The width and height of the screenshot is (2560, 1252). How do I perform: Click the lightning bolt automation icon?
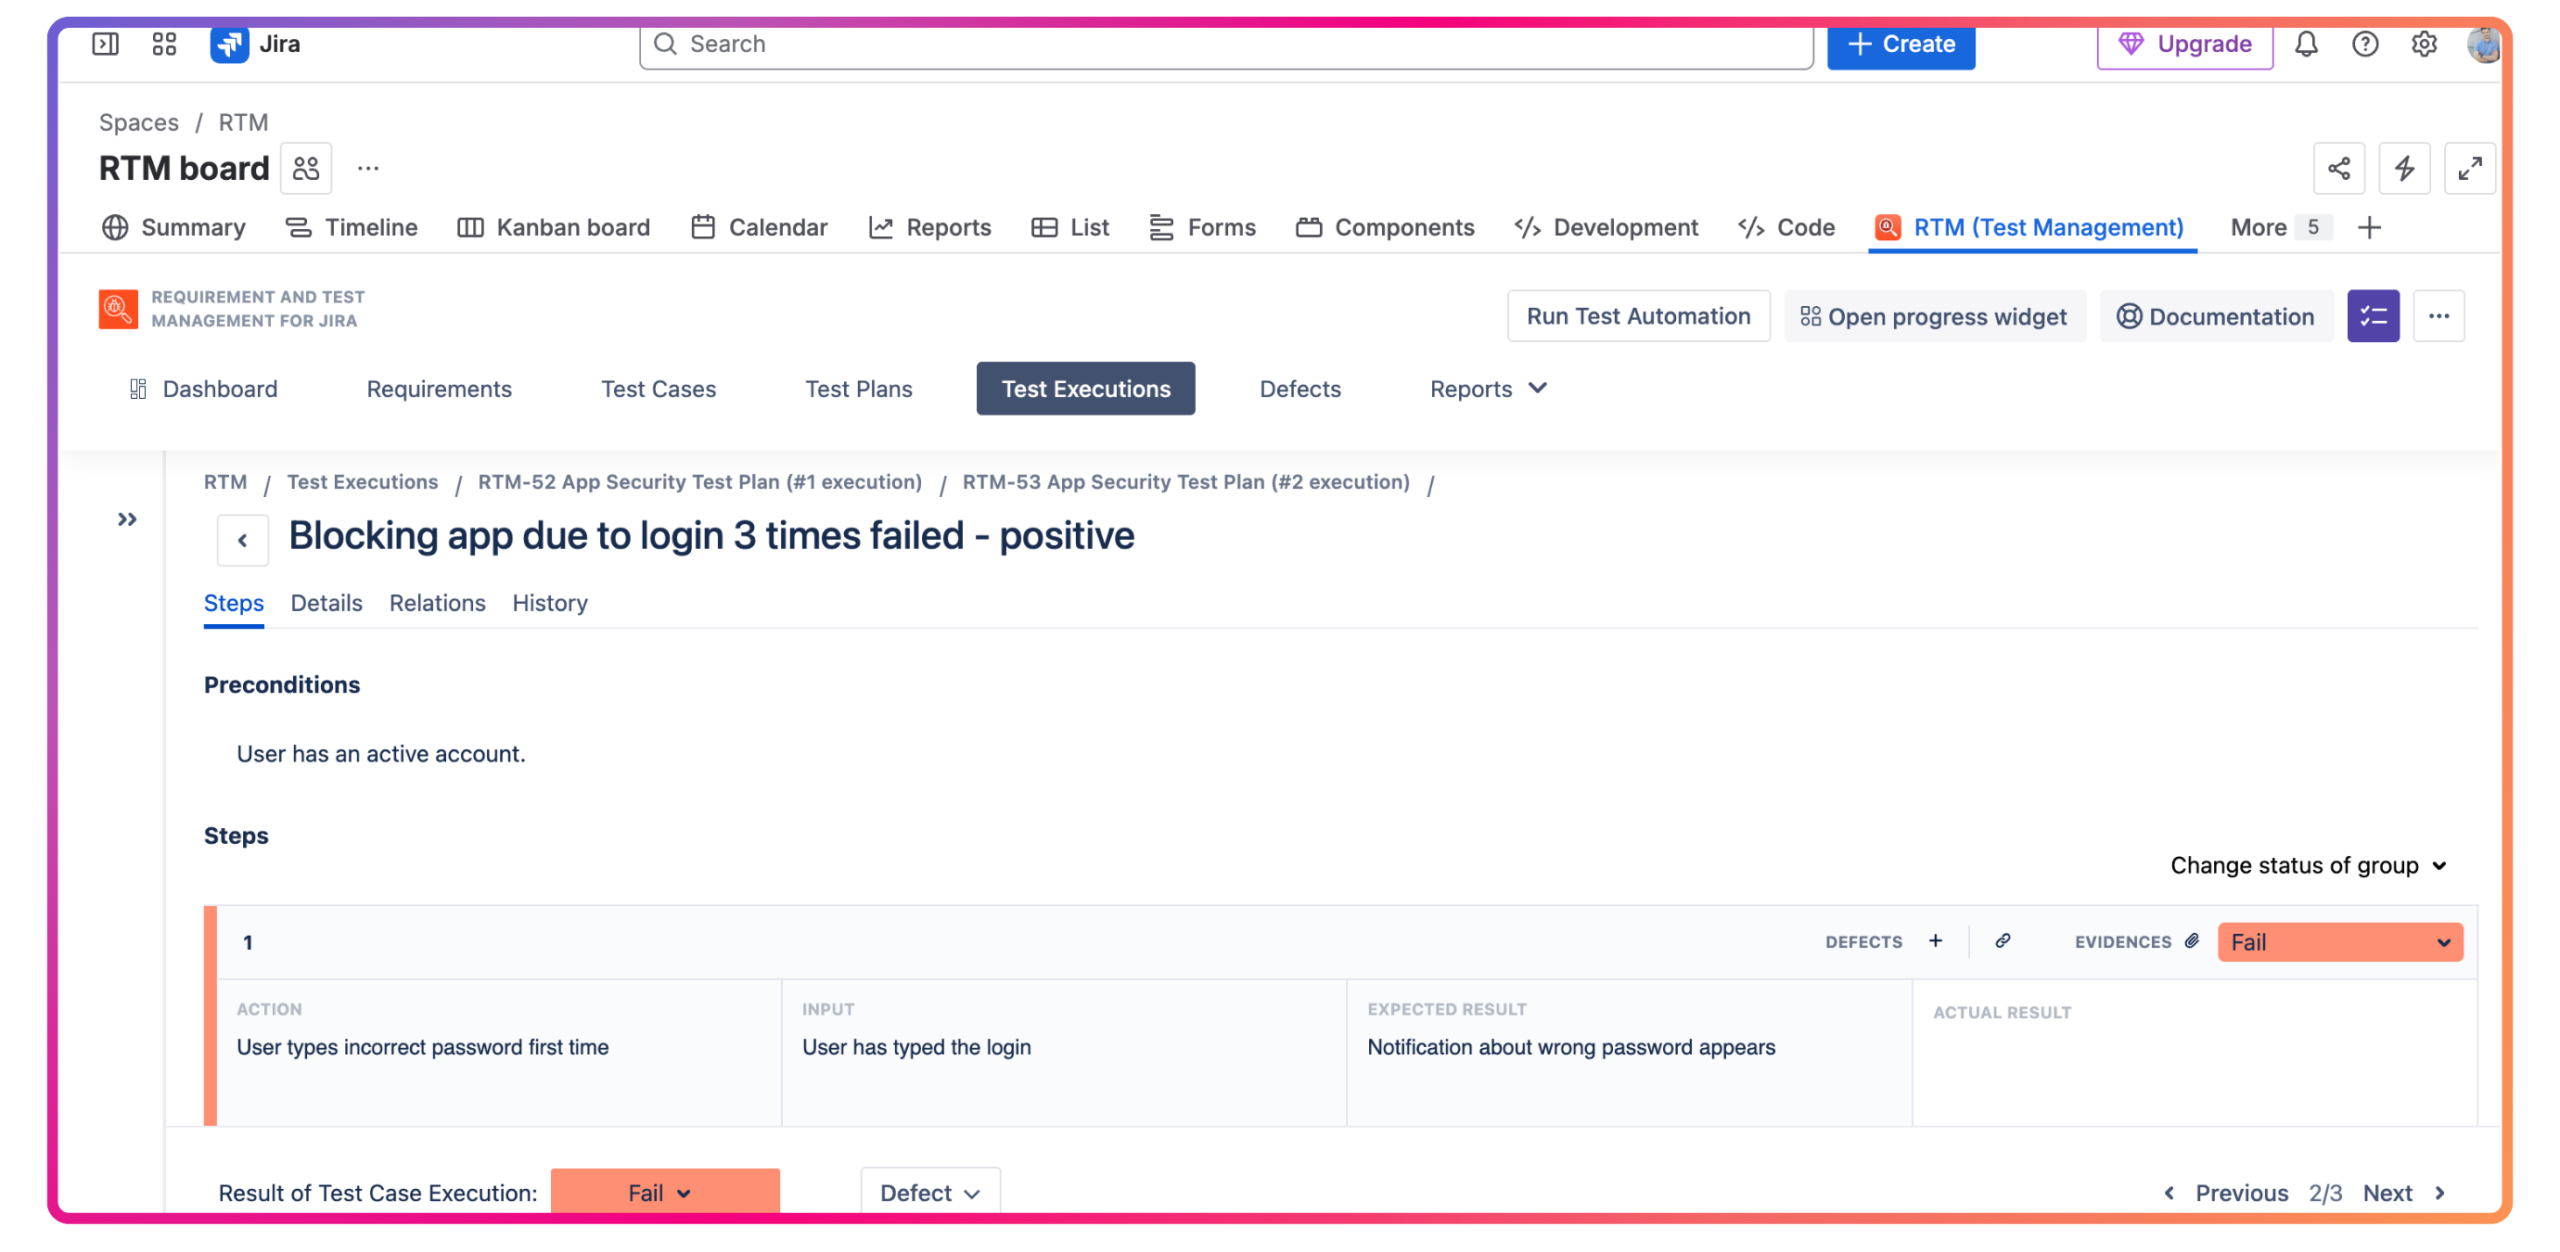coord(2403,168)
